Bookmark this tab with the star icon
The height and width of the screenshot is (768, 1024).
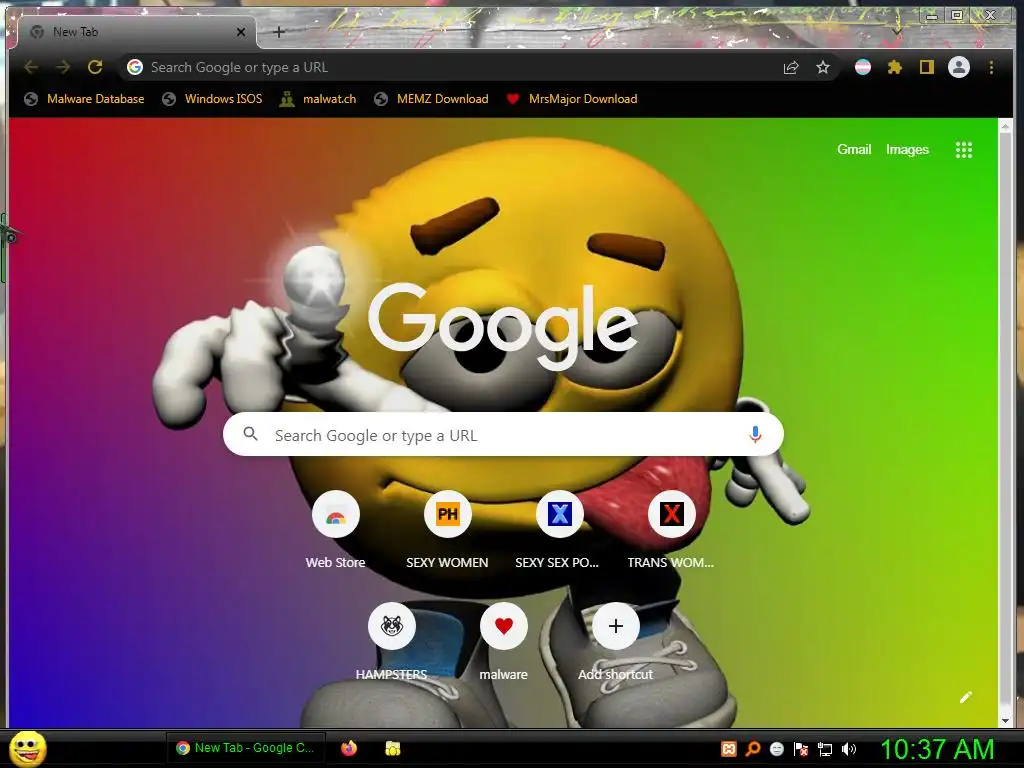point(823,67)
